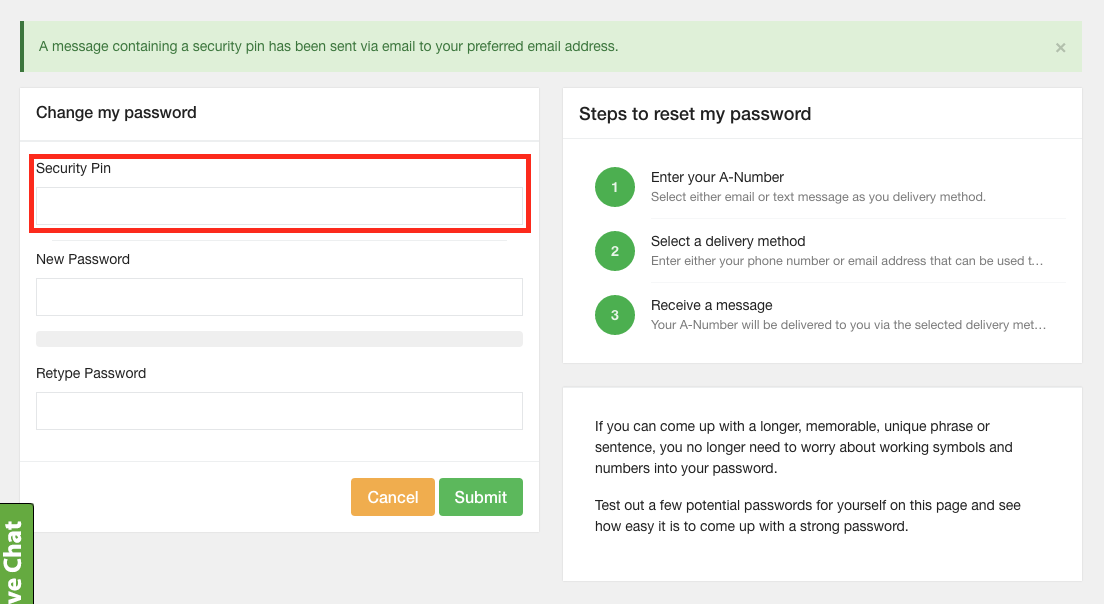Click the Retype Password field label
This screenshot has width=1104, height=604.
[x=91, y=373]
